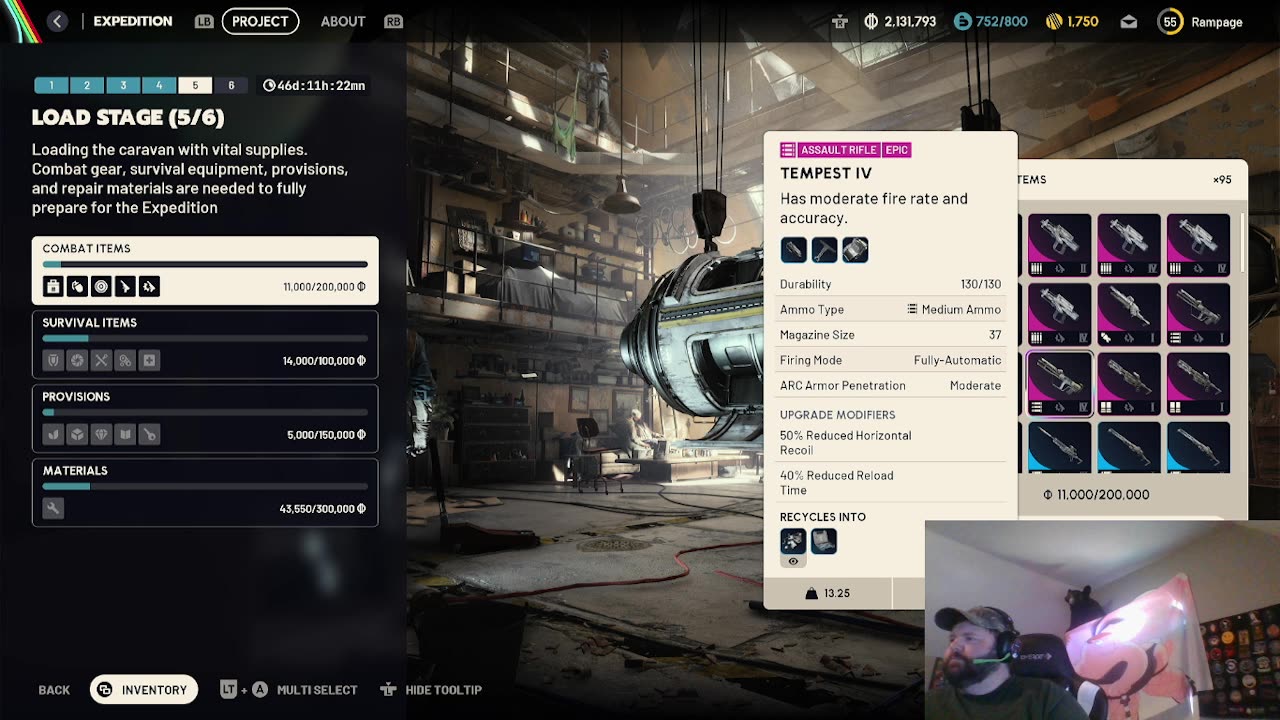Viewport: 1280px width, 720px height.
Task: Click the key icon in Provisions
Action: click(149, 435)
